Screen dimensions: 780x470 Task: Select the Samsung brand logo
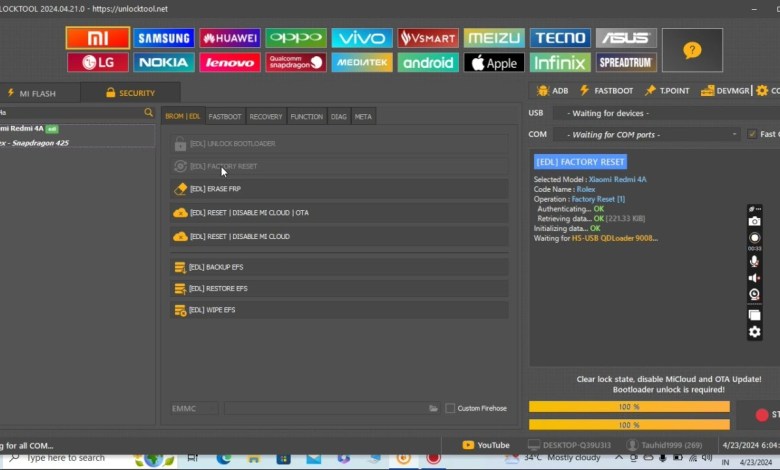coord(164,38)
